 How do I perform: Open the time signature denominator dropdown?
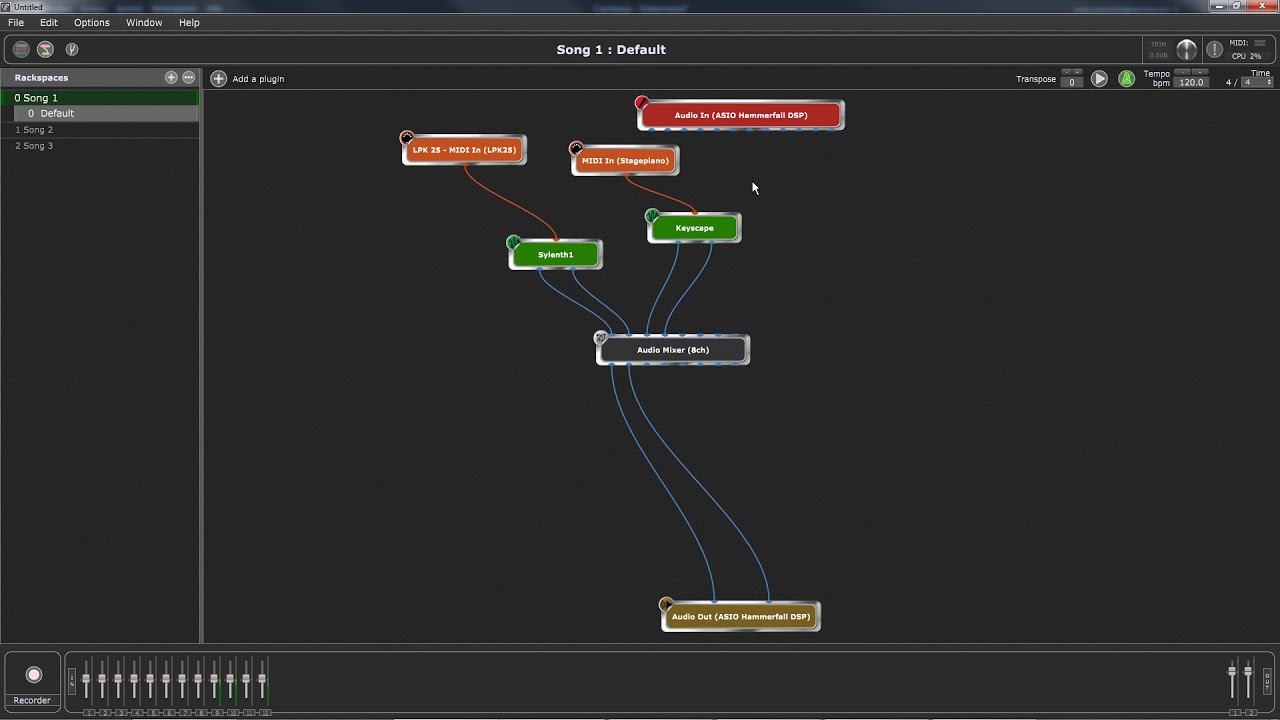(1256, 82)
